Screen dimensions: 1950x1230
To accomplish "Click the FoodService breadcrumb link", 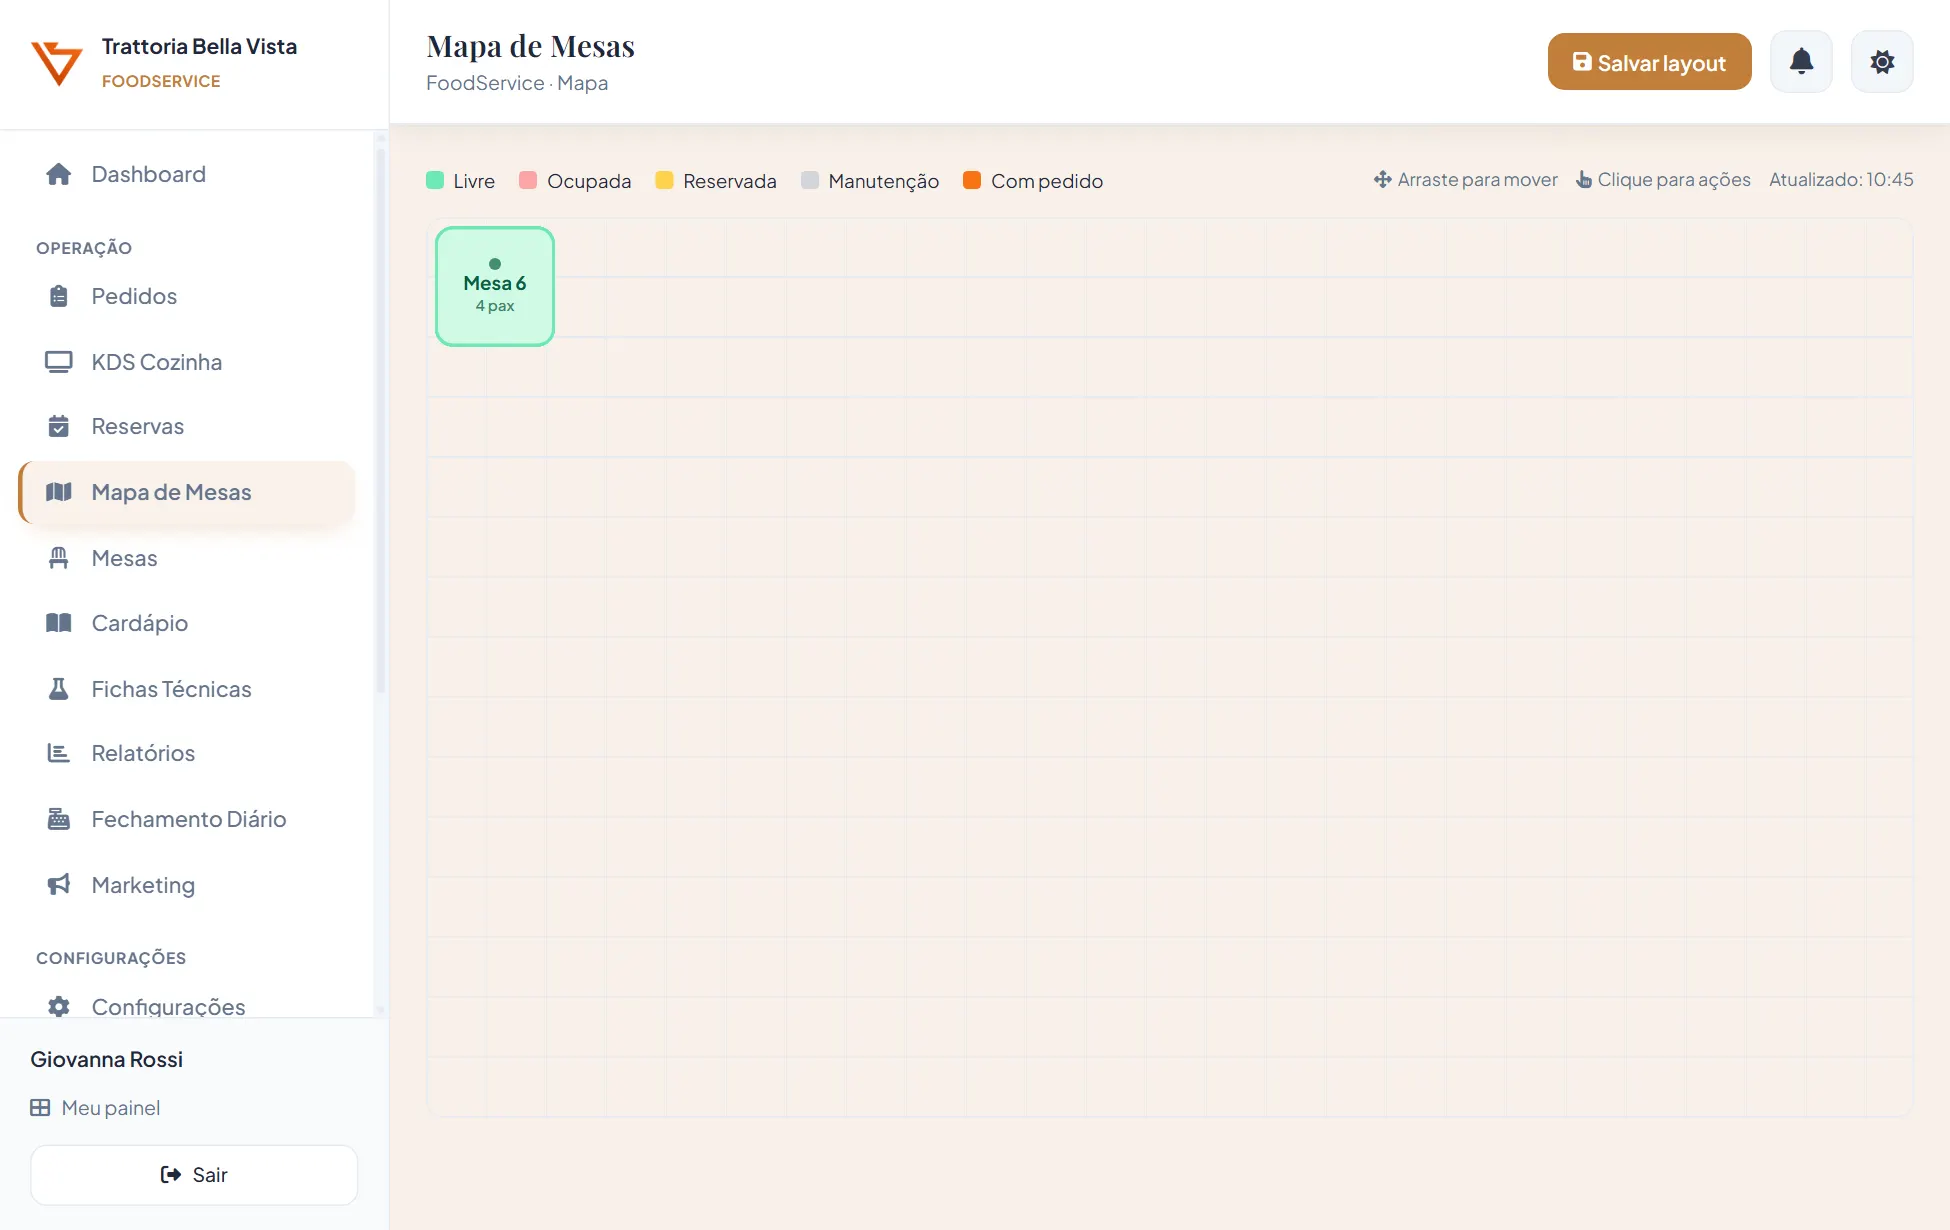I will tap(485, 83).
